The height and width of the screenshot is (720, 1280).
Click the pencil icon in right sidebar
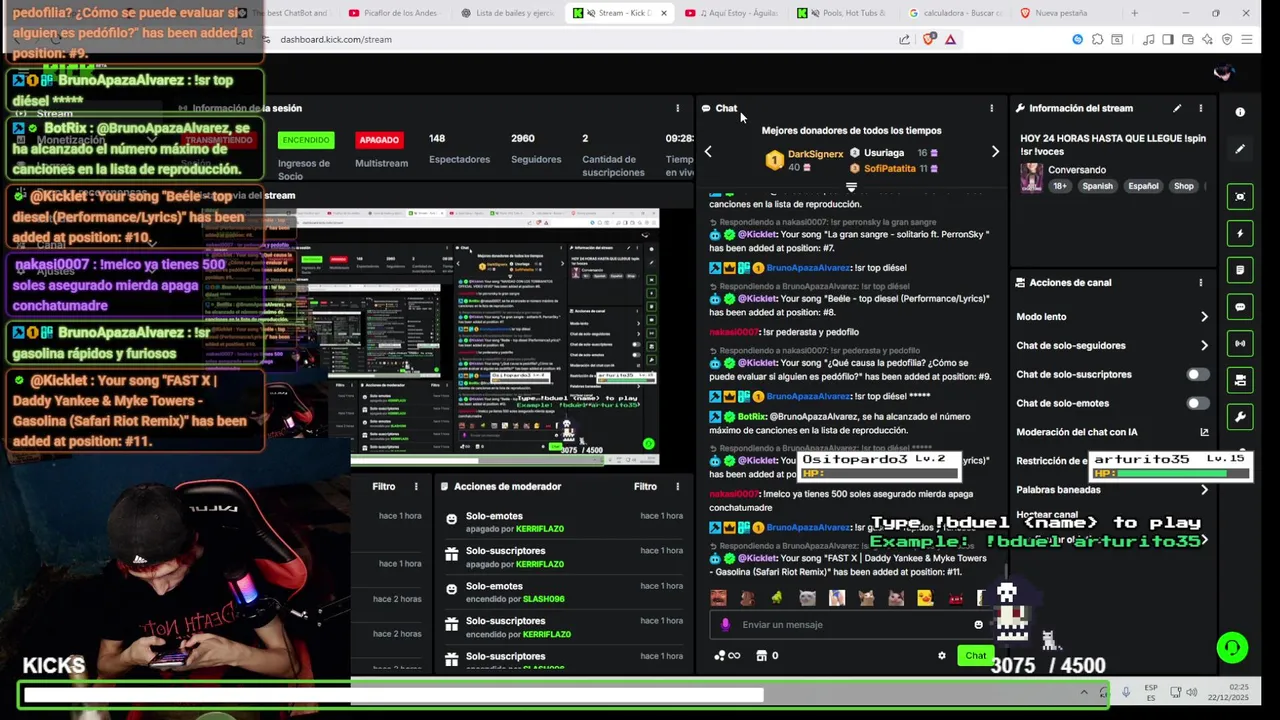1240,149
